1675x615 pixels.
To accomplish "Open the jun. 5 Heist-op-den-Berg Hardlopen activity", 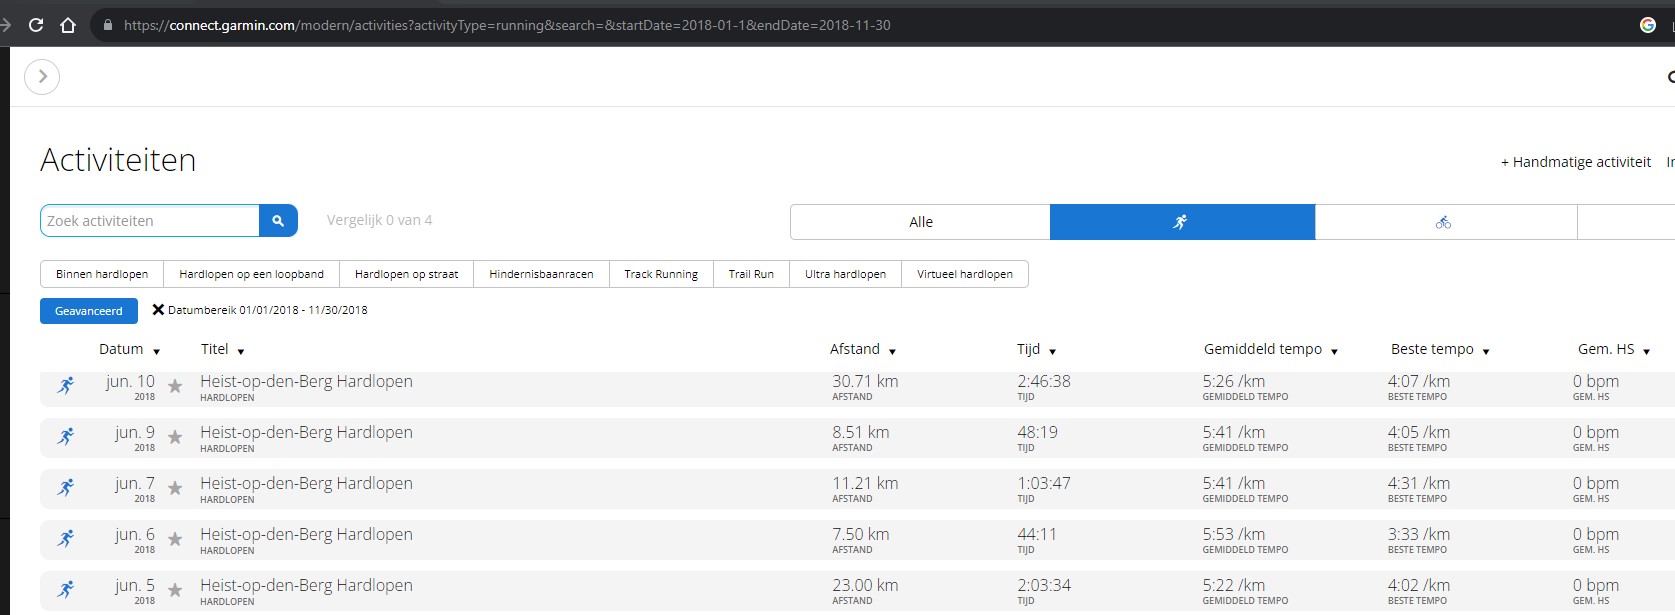I will point(306,585).
